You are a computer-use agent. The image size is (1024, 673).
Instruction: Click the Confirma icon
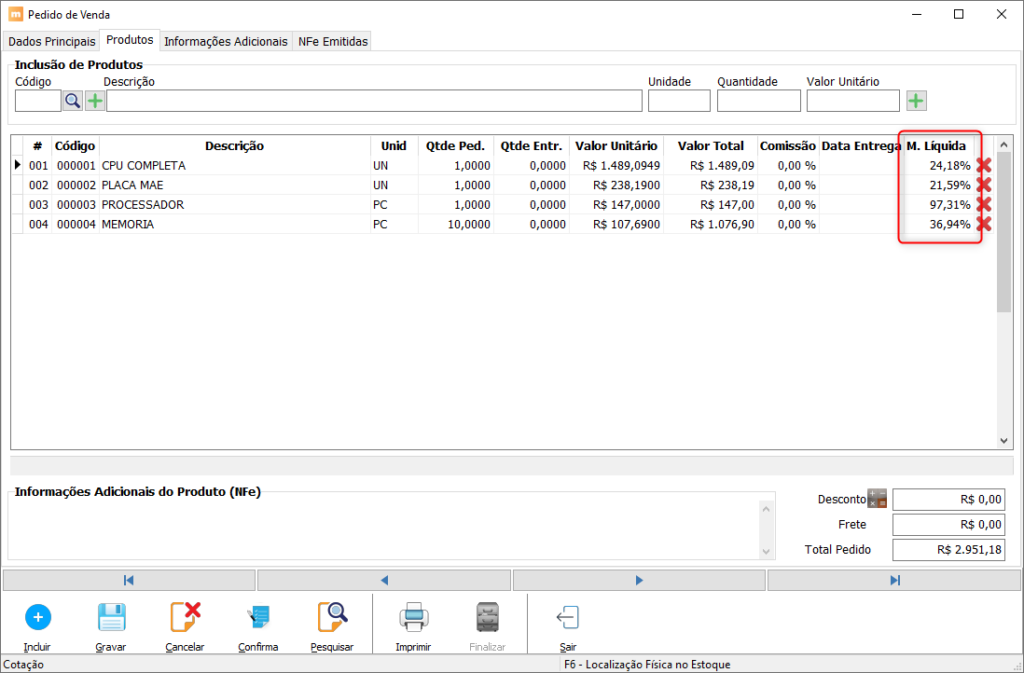259,618
